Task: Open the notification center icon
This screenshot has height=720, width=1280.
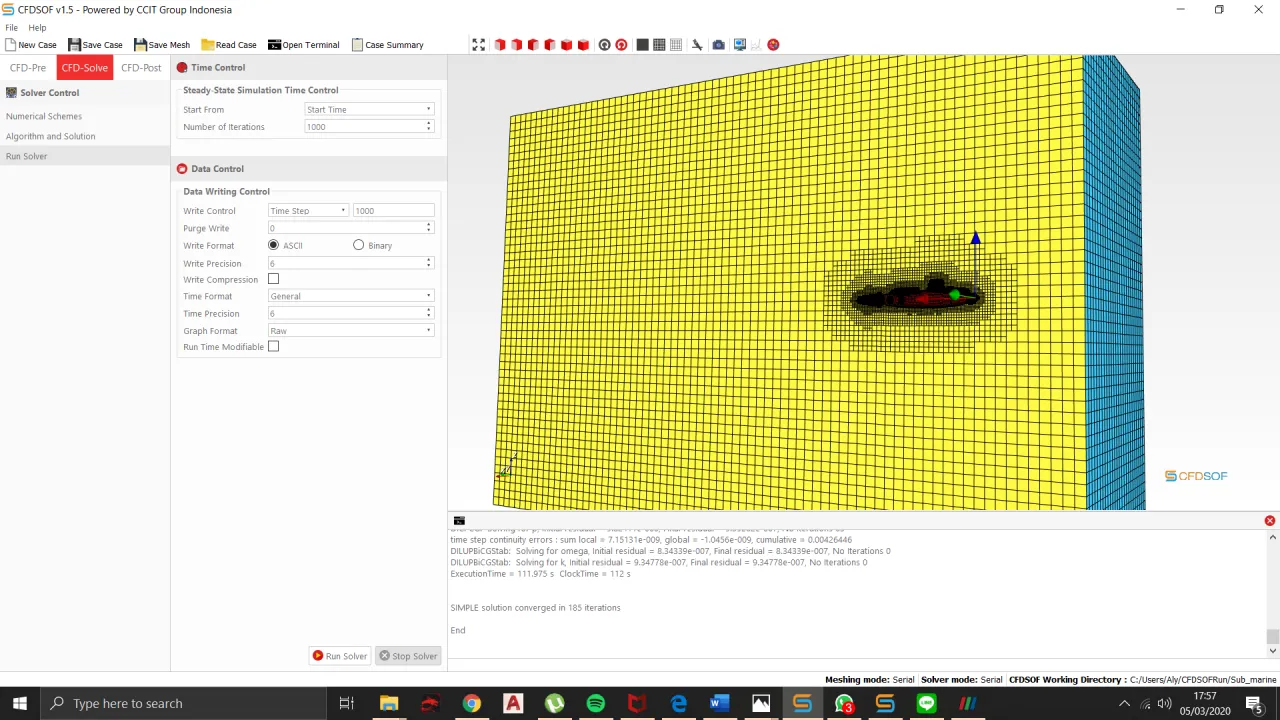Action: (1253, 704)
